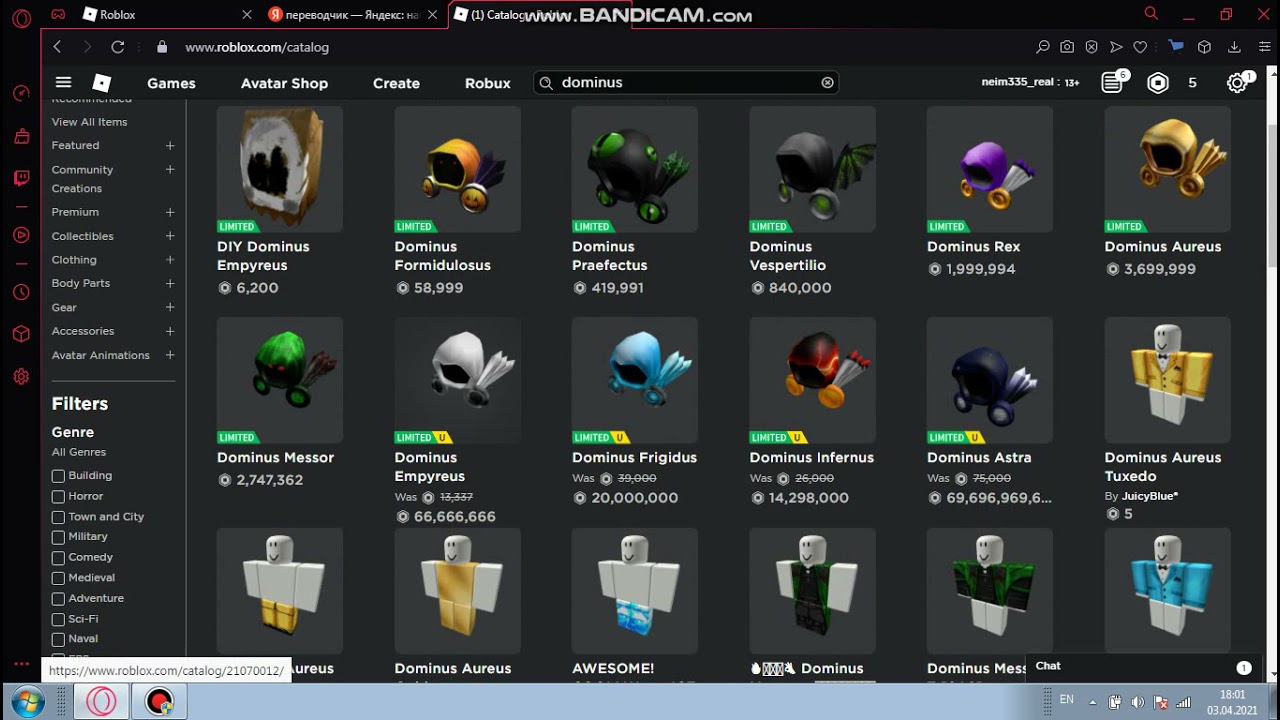Open Extensions cube icon in sidebar
Viewport: 1280px width, 720px height.
tap(21, 334)
